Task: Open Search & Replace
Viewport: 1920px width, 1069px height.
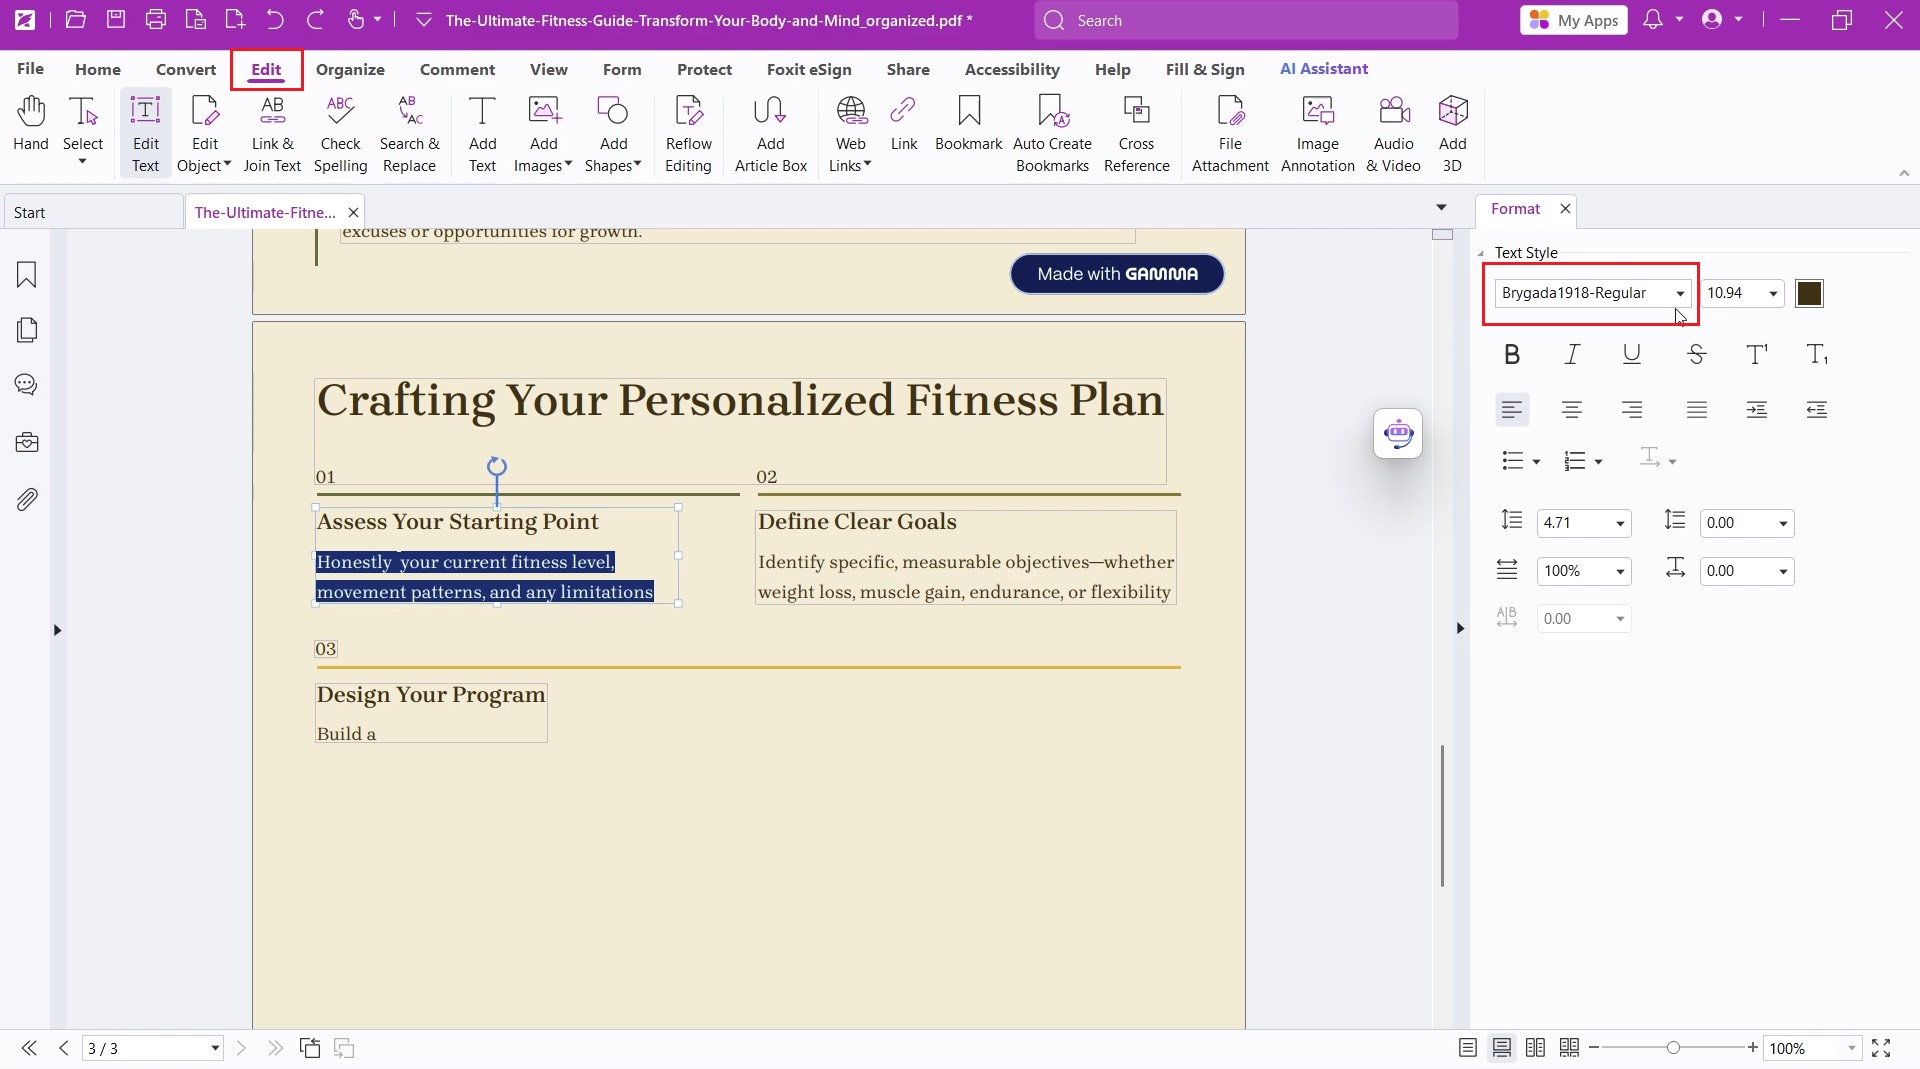Action: pyautogui.click(x=409, y=134)
